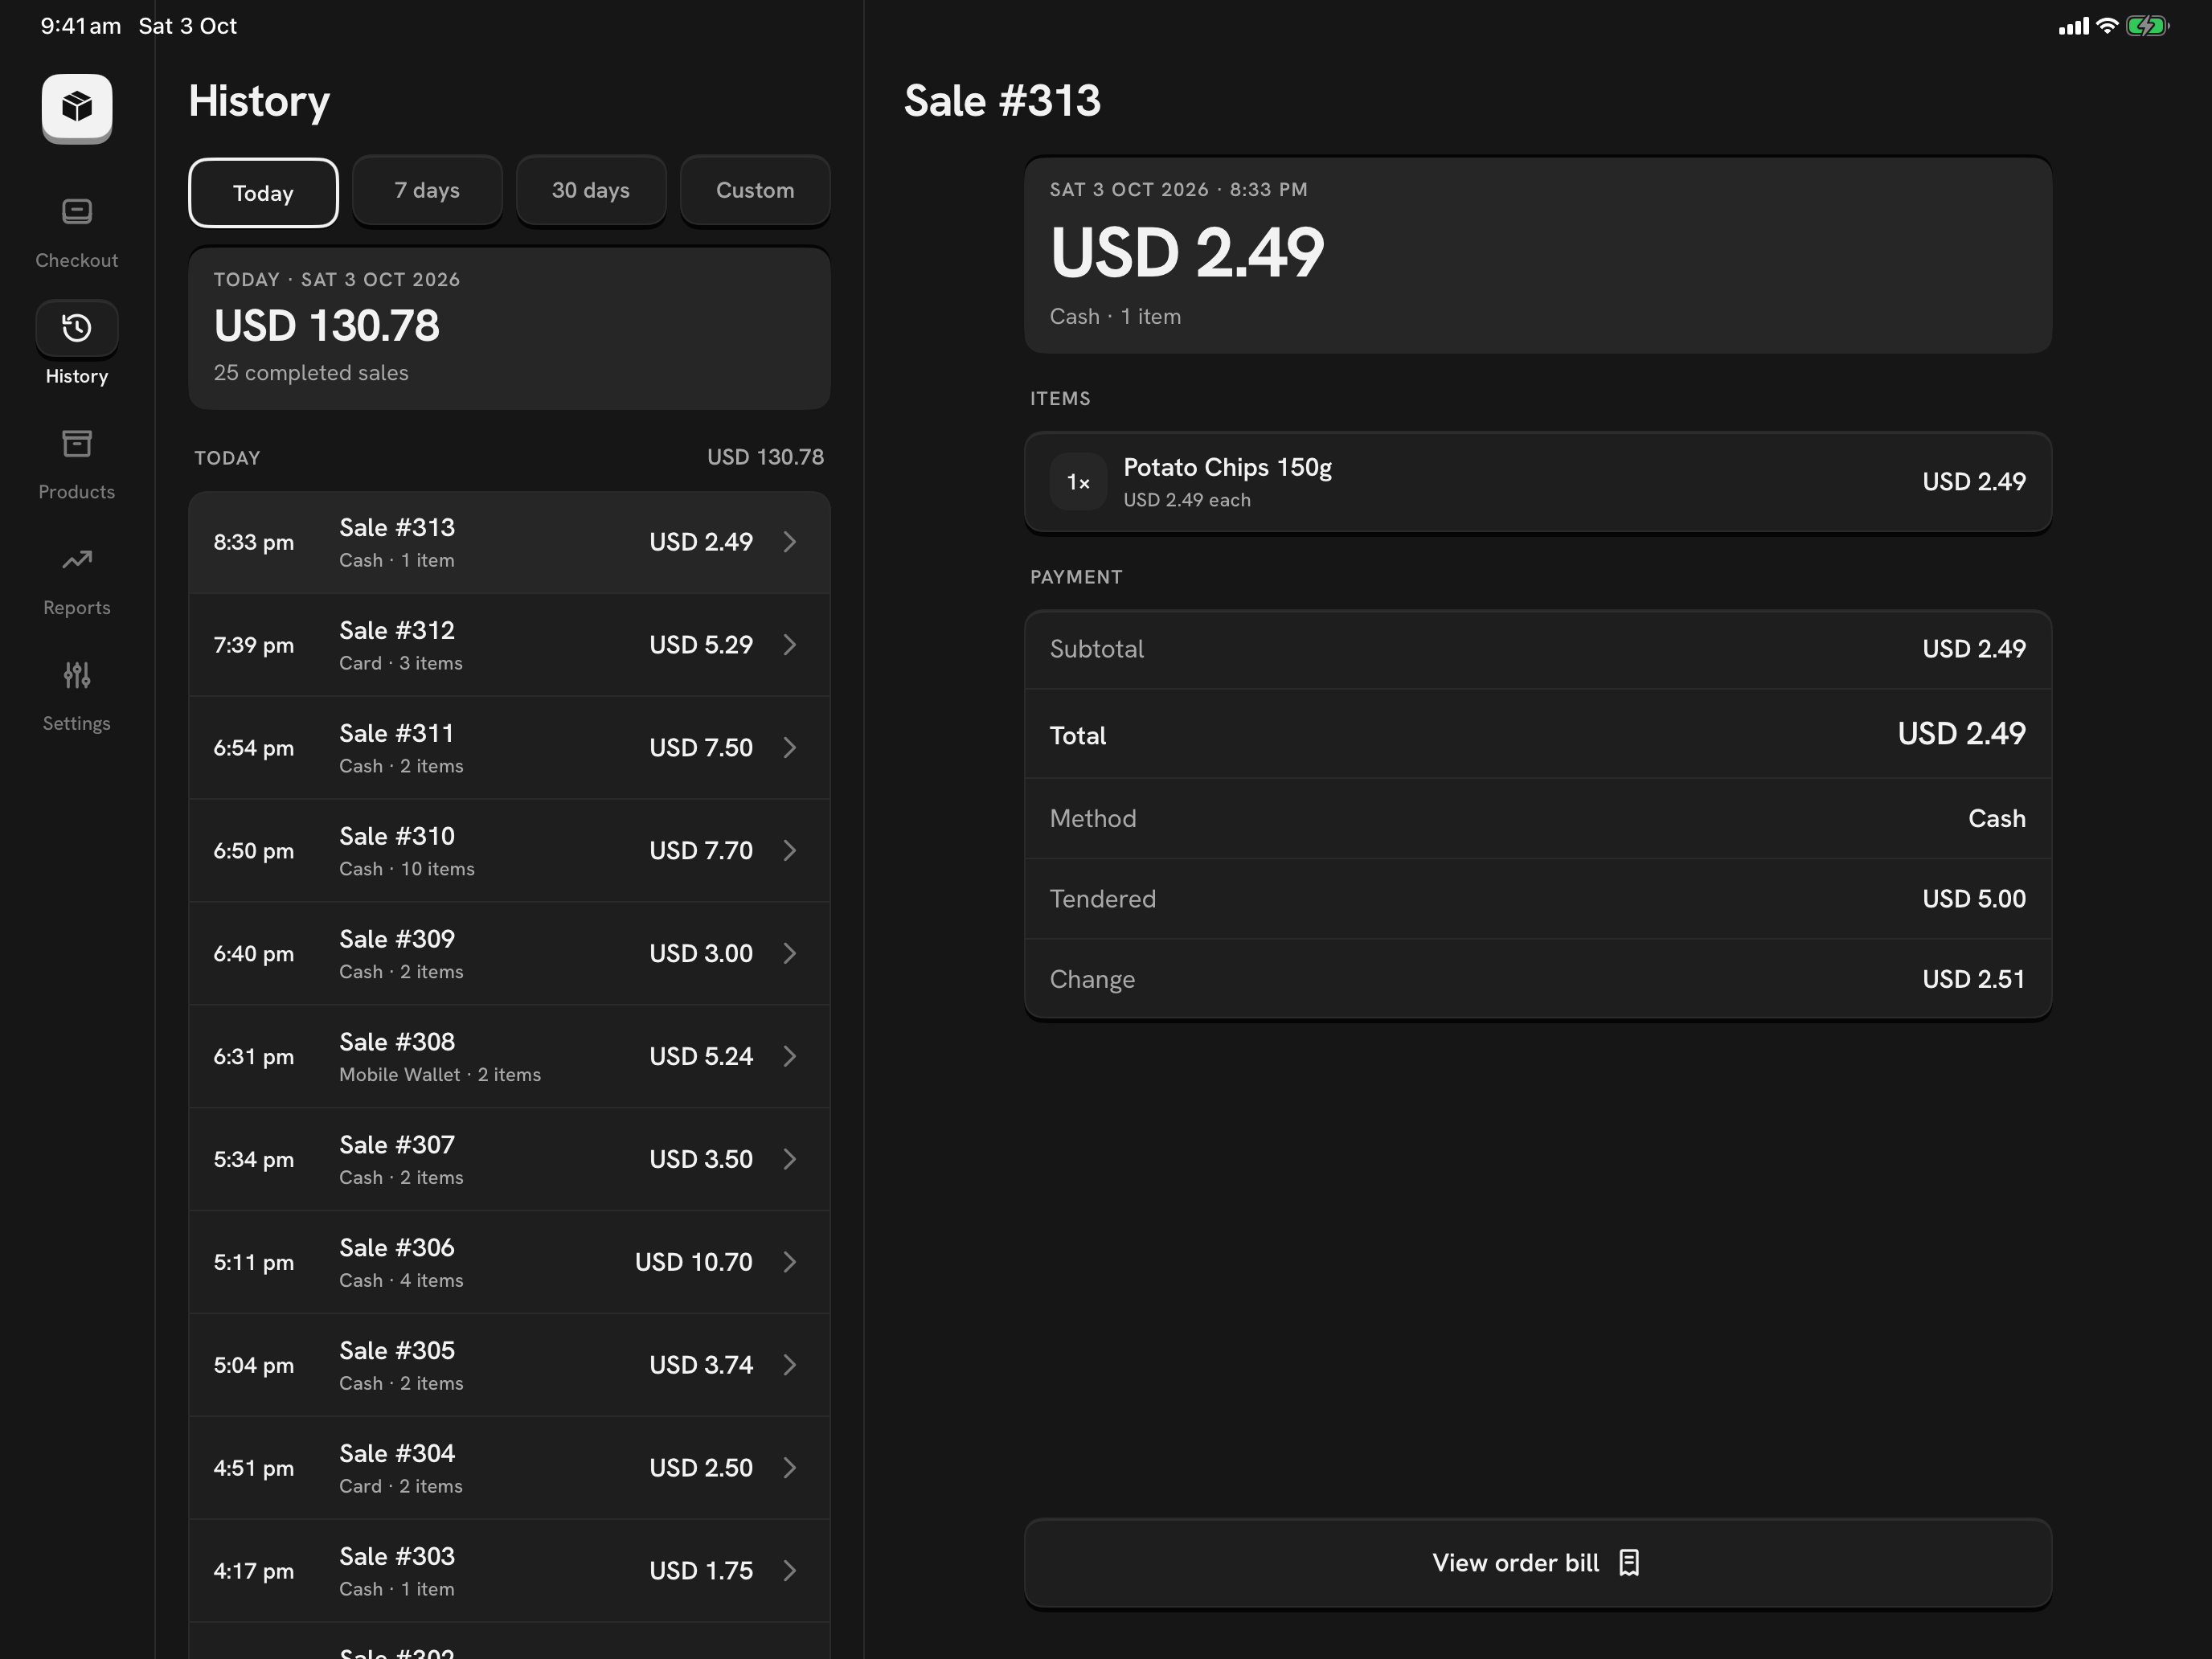Expand Sale #311 chevron
The height and width of the screenshot is (1659, 2212).
pos(790,748)
